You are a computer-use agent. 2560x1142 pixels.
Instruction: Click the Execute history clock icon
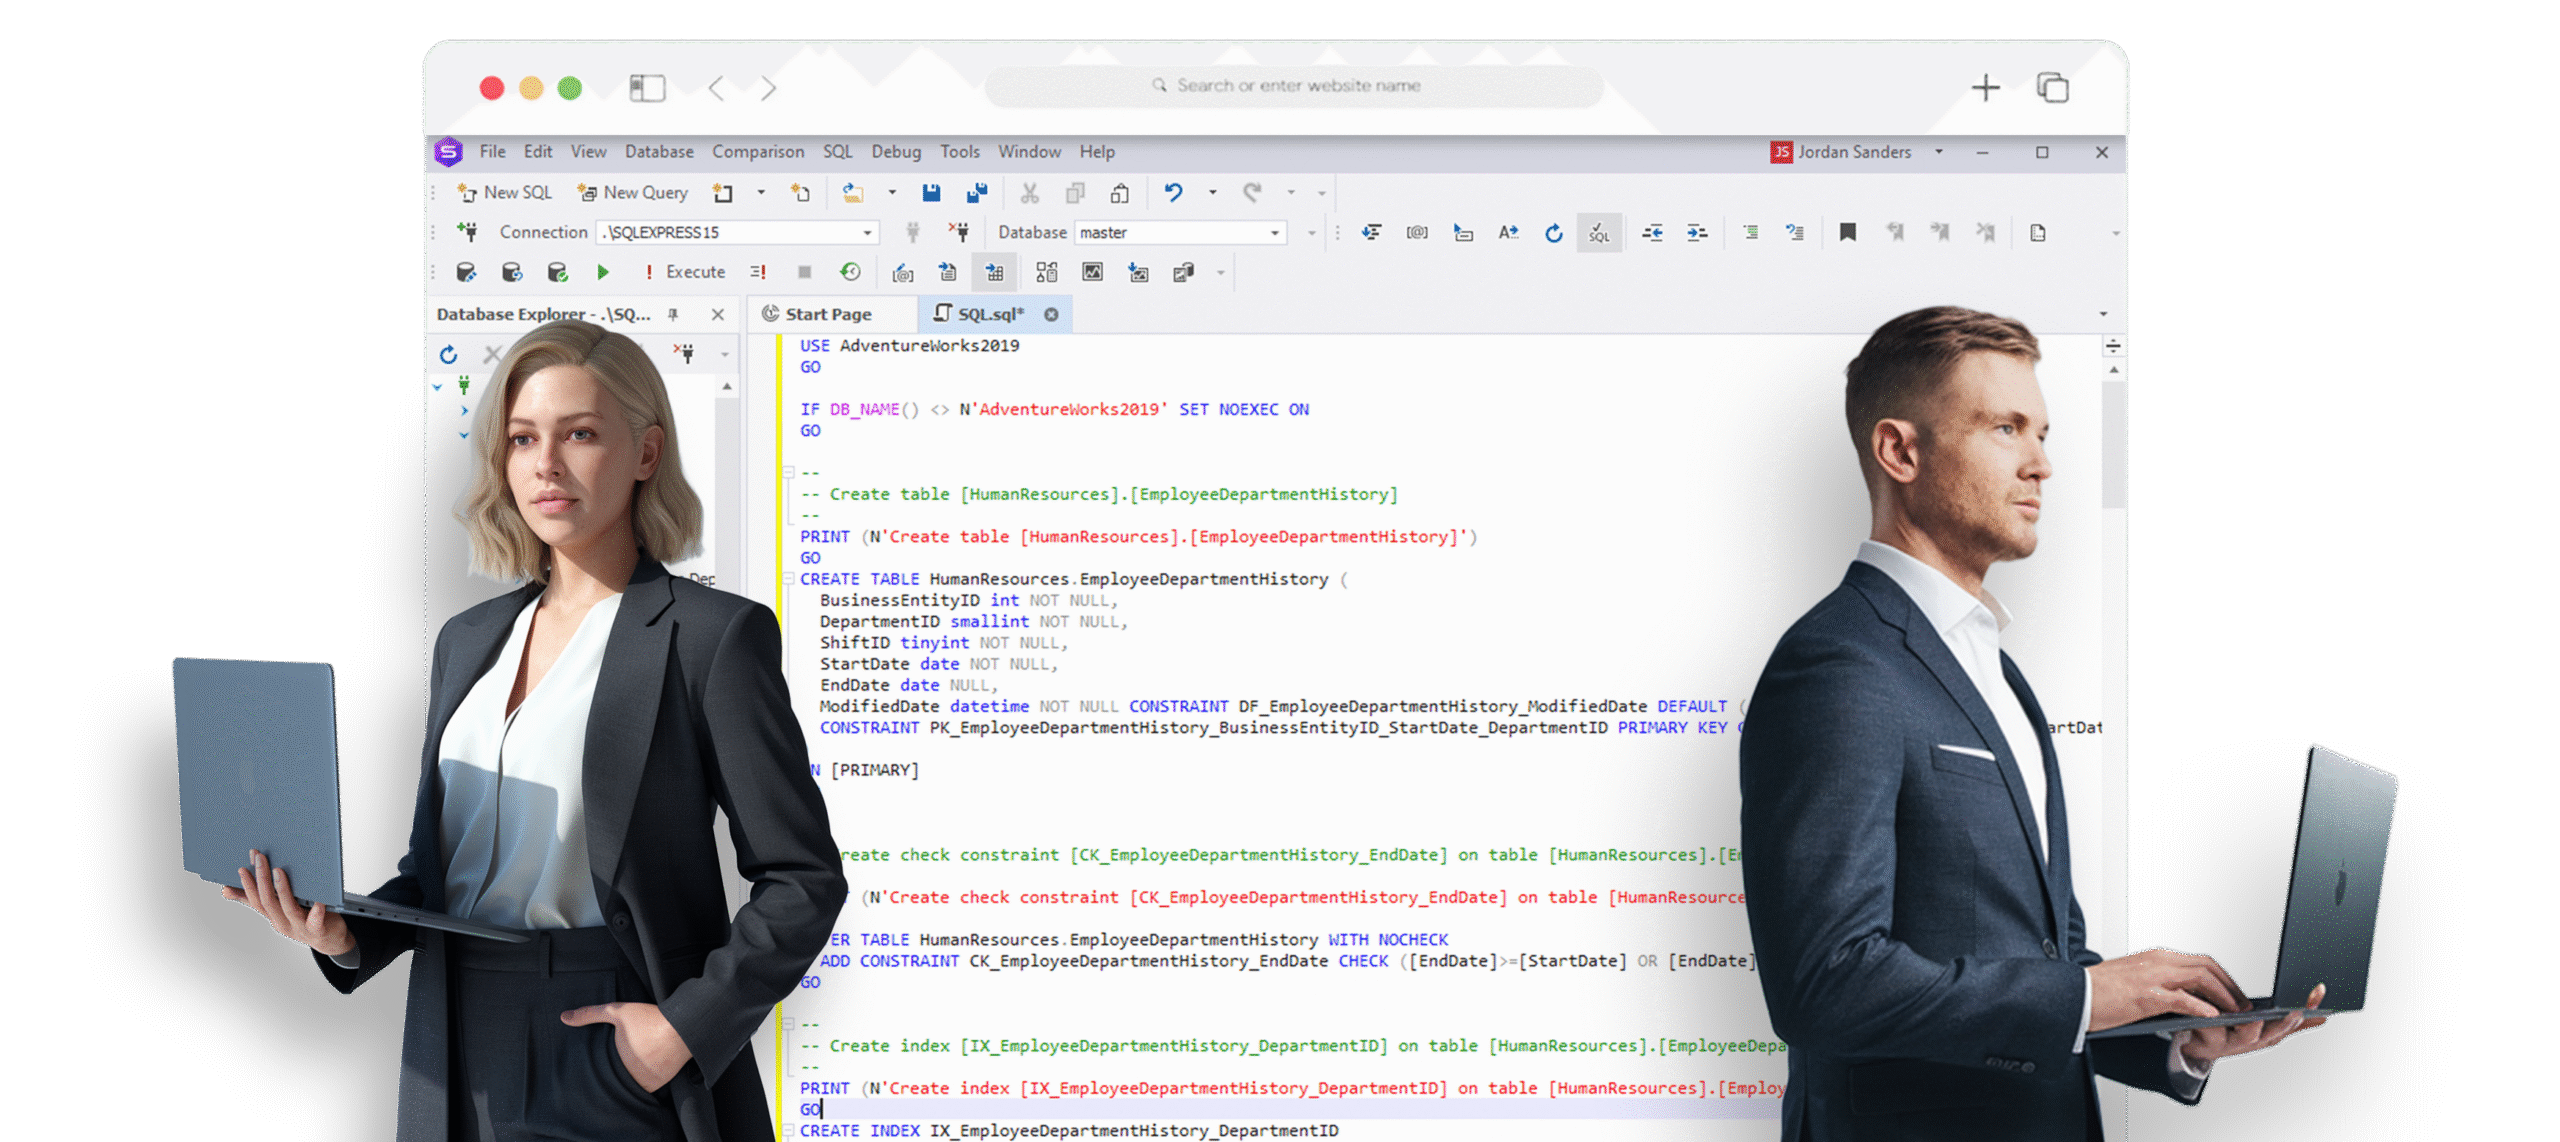pyautogui.click(x=850, y=272)
